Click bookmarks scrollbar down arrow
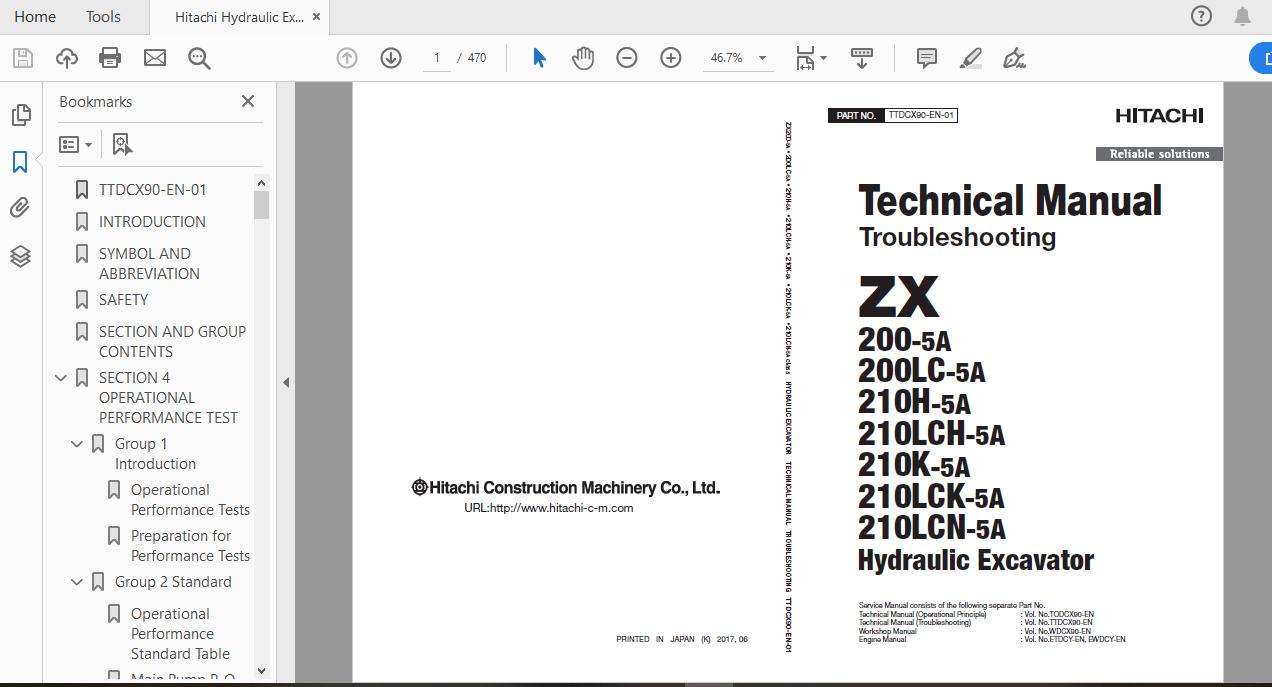Image resolution: width=1272 pixels, height=687 pixels. click(262, 671)
